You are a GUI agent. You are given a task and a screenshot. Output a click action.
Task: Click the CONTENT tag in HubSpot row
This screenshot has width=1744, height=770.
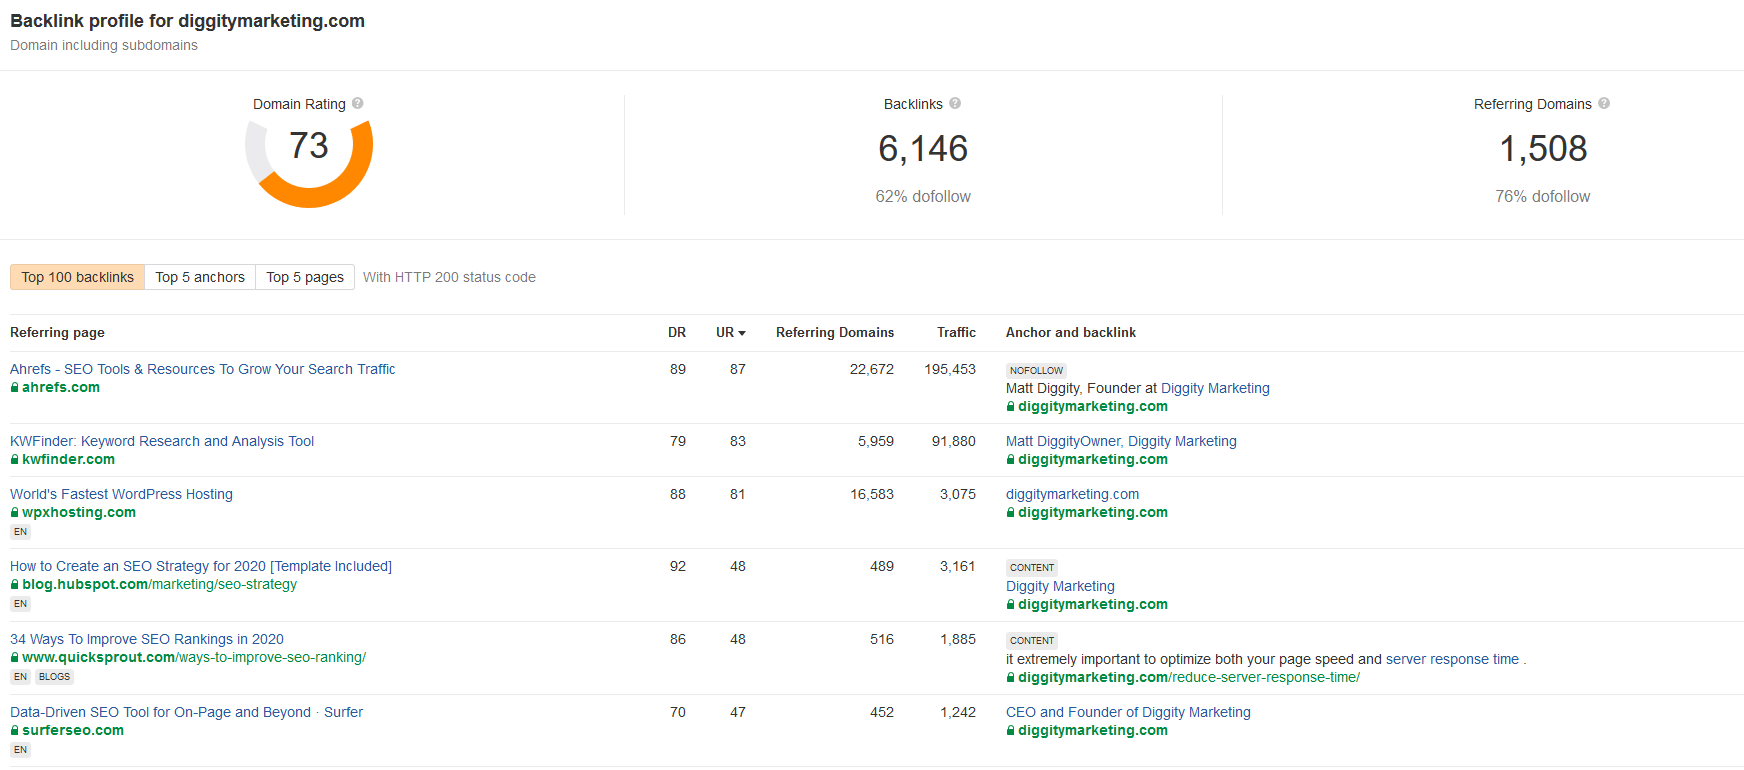coord(1032,567)
